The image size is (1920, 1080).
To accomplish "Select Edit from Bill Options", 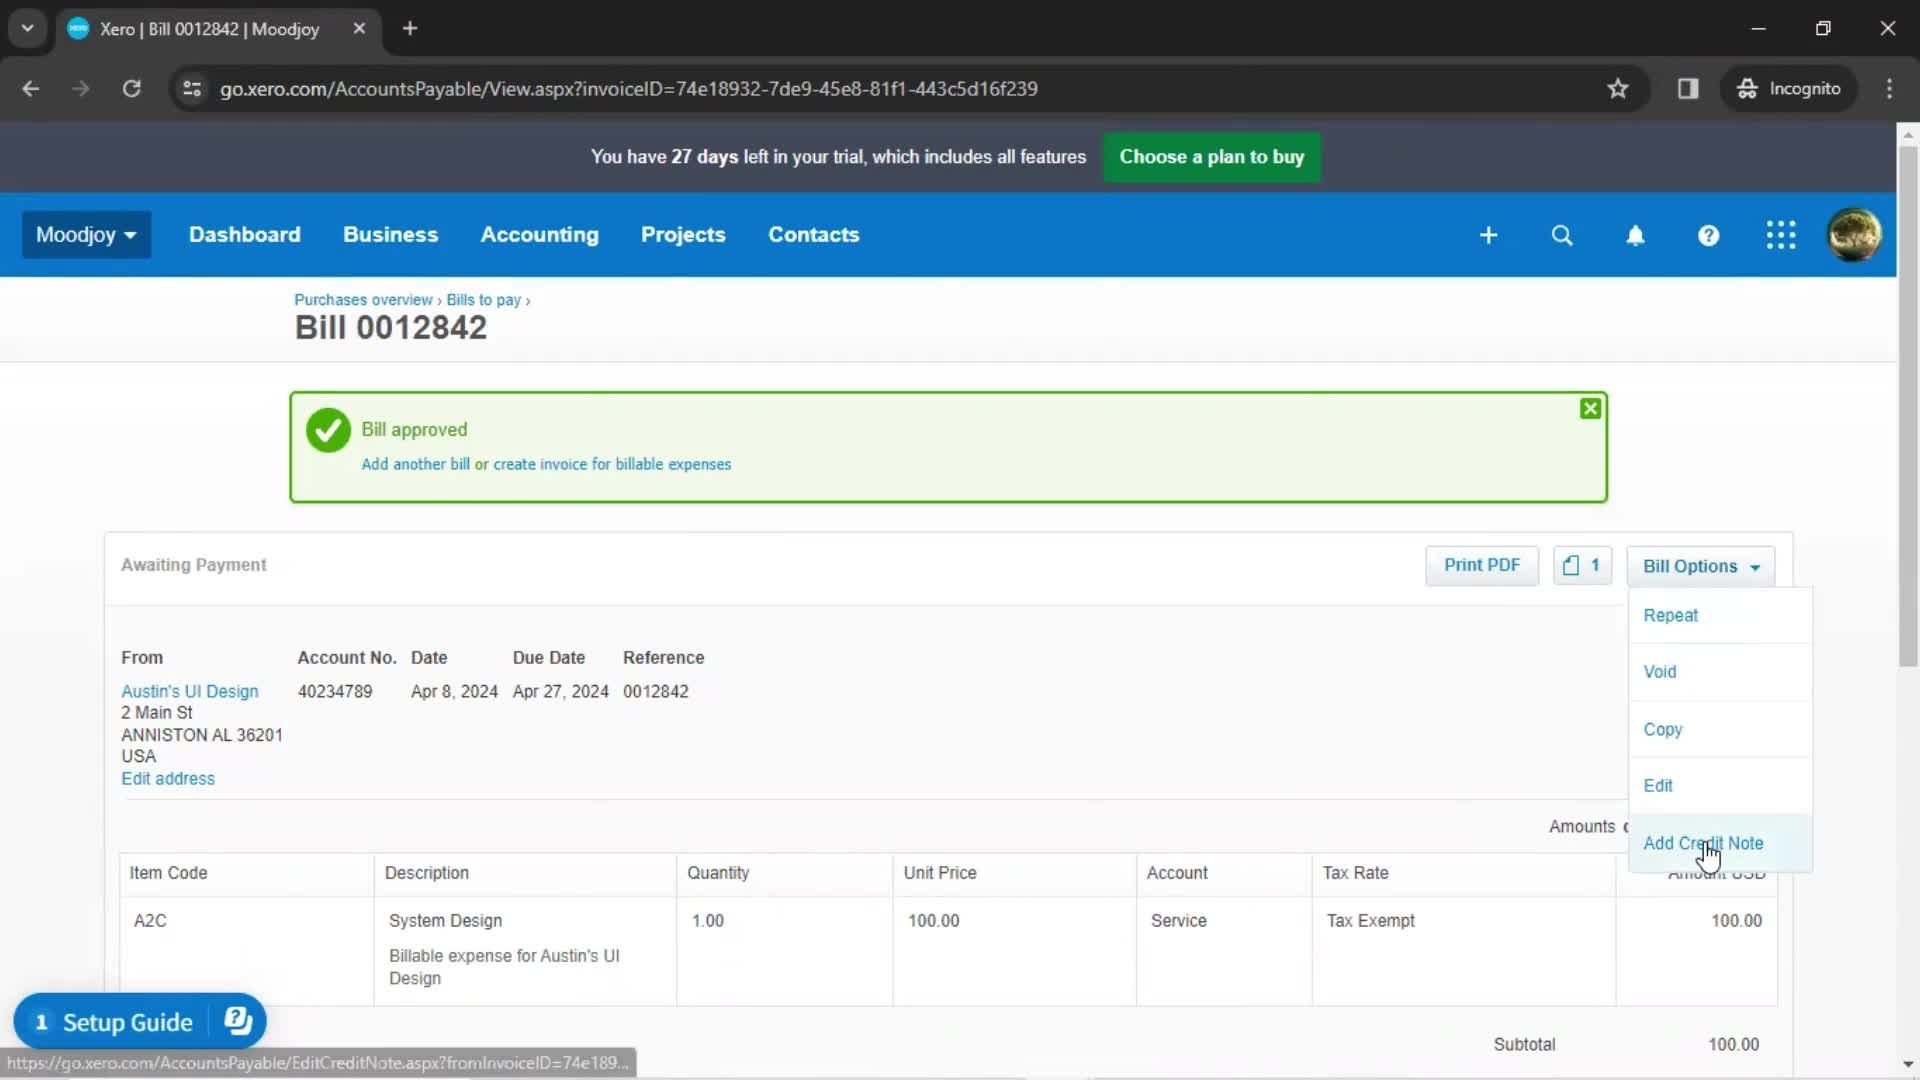I will [x=1720, y=786].
